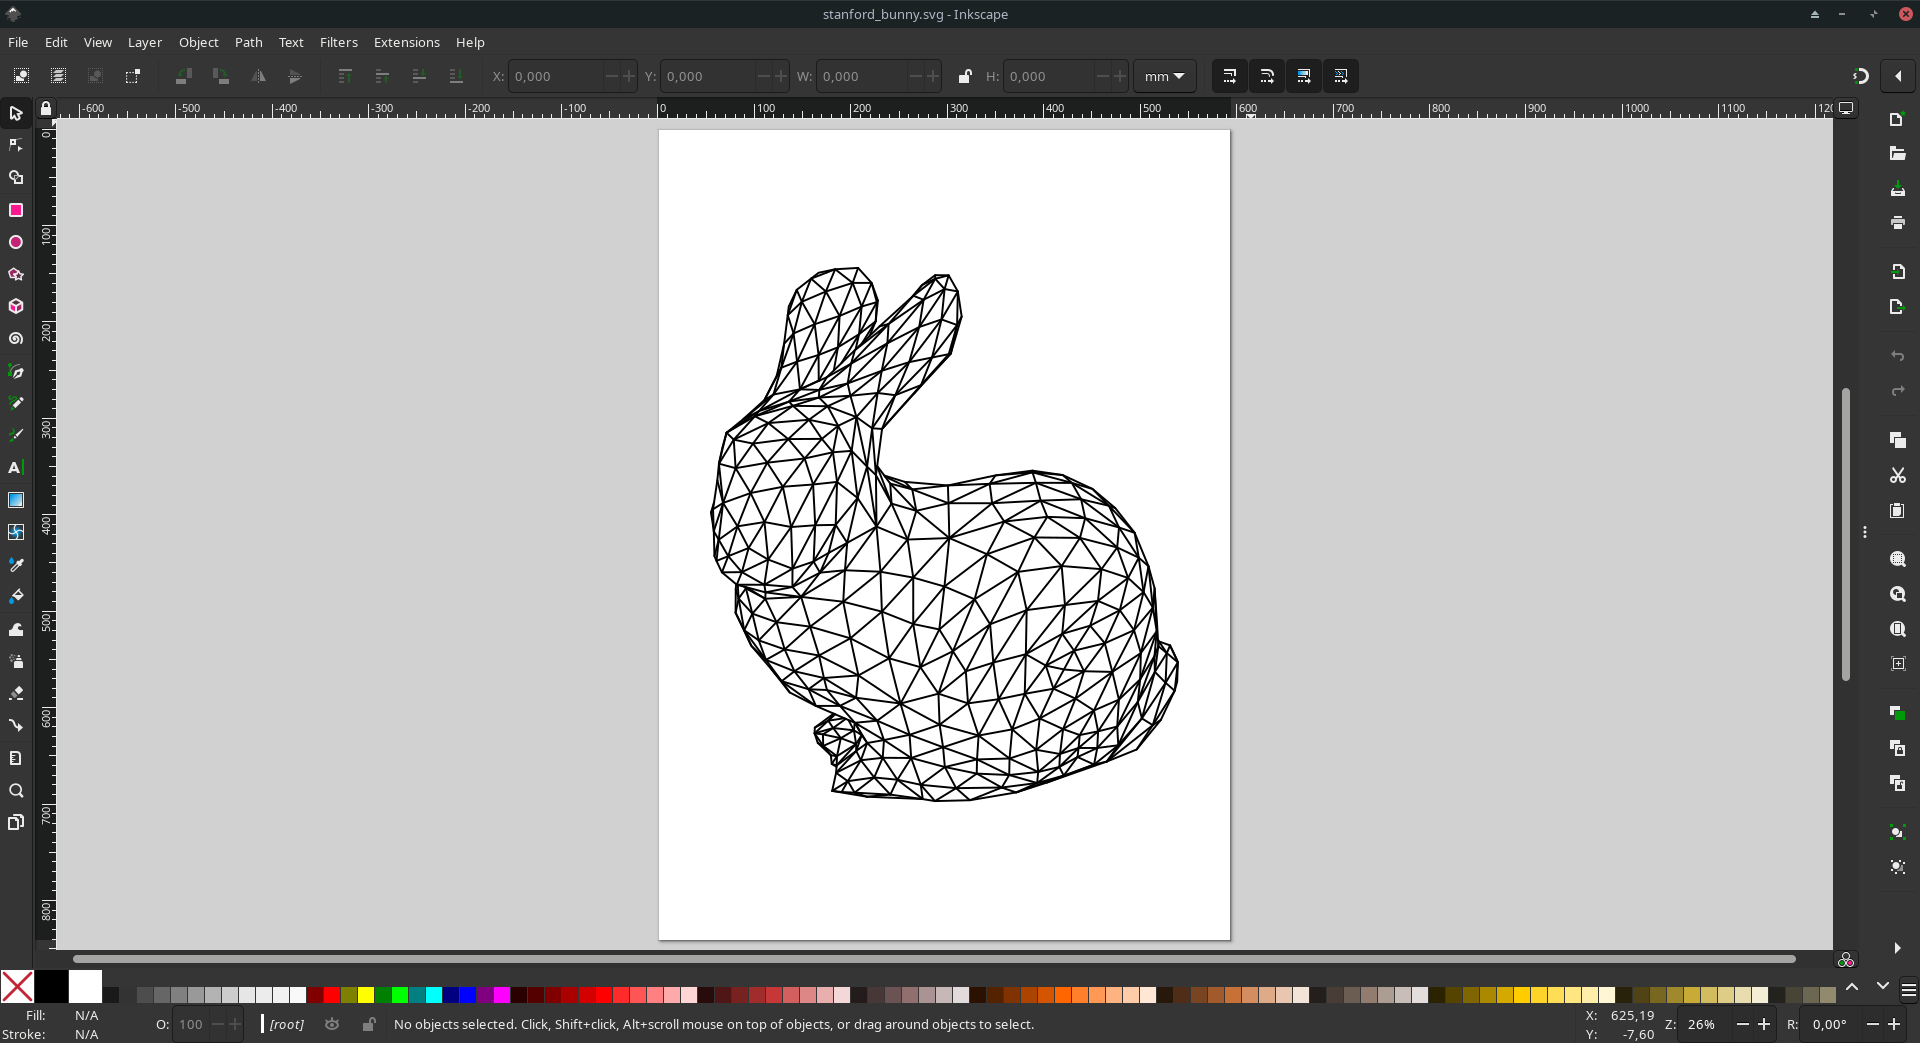This screenshot has width=1920, height=1043.
Task: Click the zoom-out minus button
Action: coord(1743,1024)
